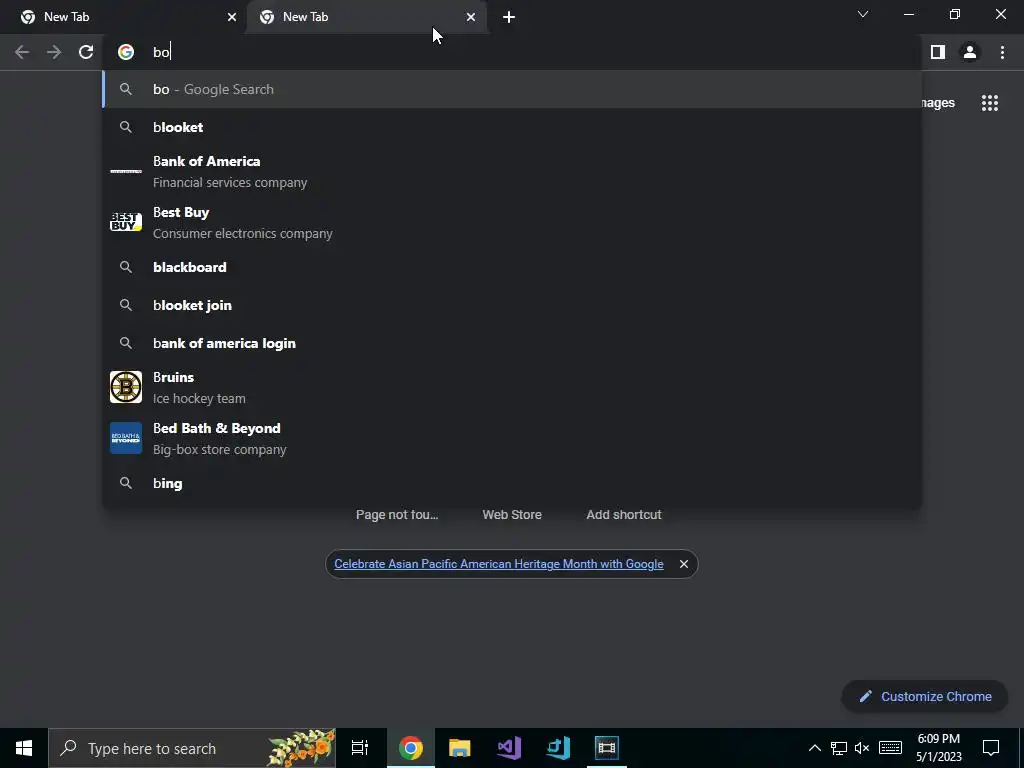The width and height of the screenshot is (1024, 768).
Task: Click the touch keyboard tray icon
Action: [890, 748]
